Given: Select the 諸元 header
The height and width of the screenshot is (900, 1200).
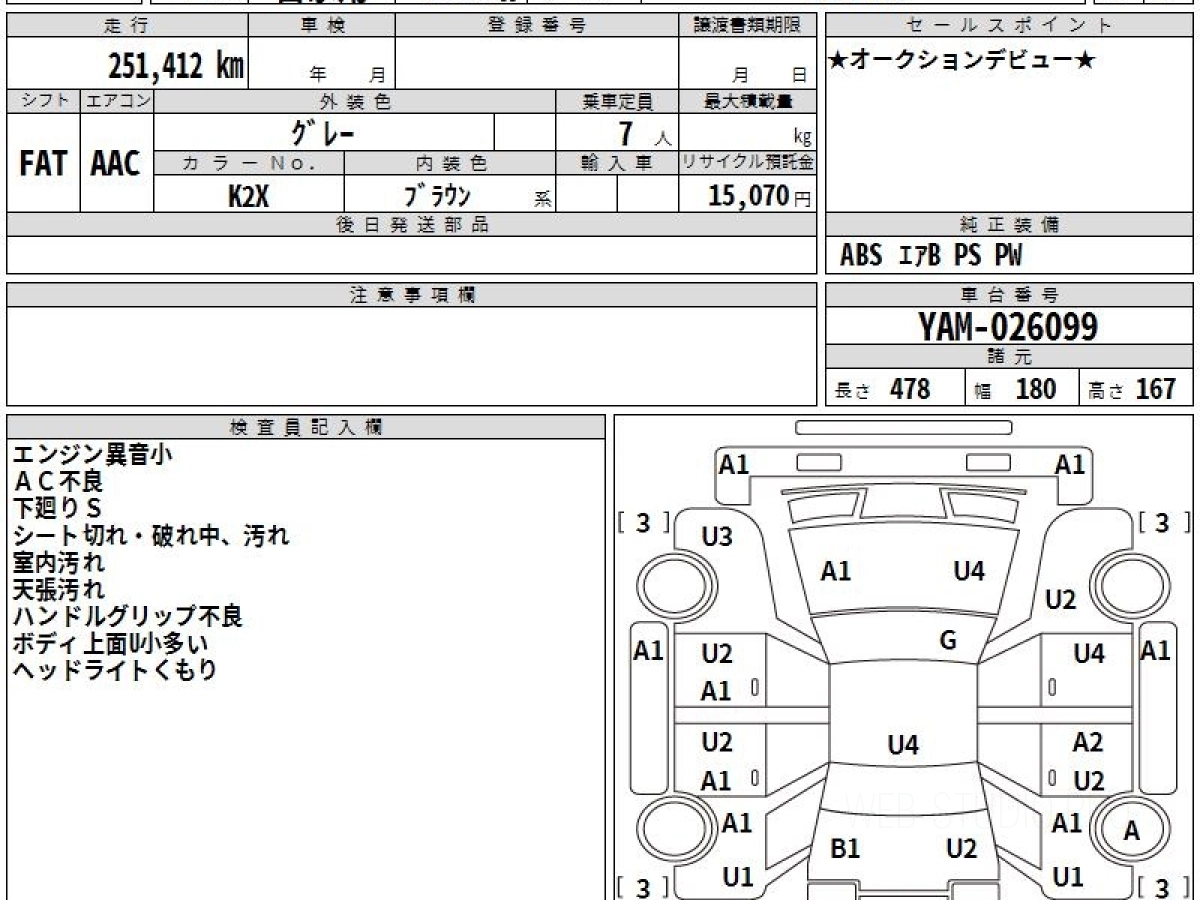Looking at the screenshot, I should tap(1010, 357).
